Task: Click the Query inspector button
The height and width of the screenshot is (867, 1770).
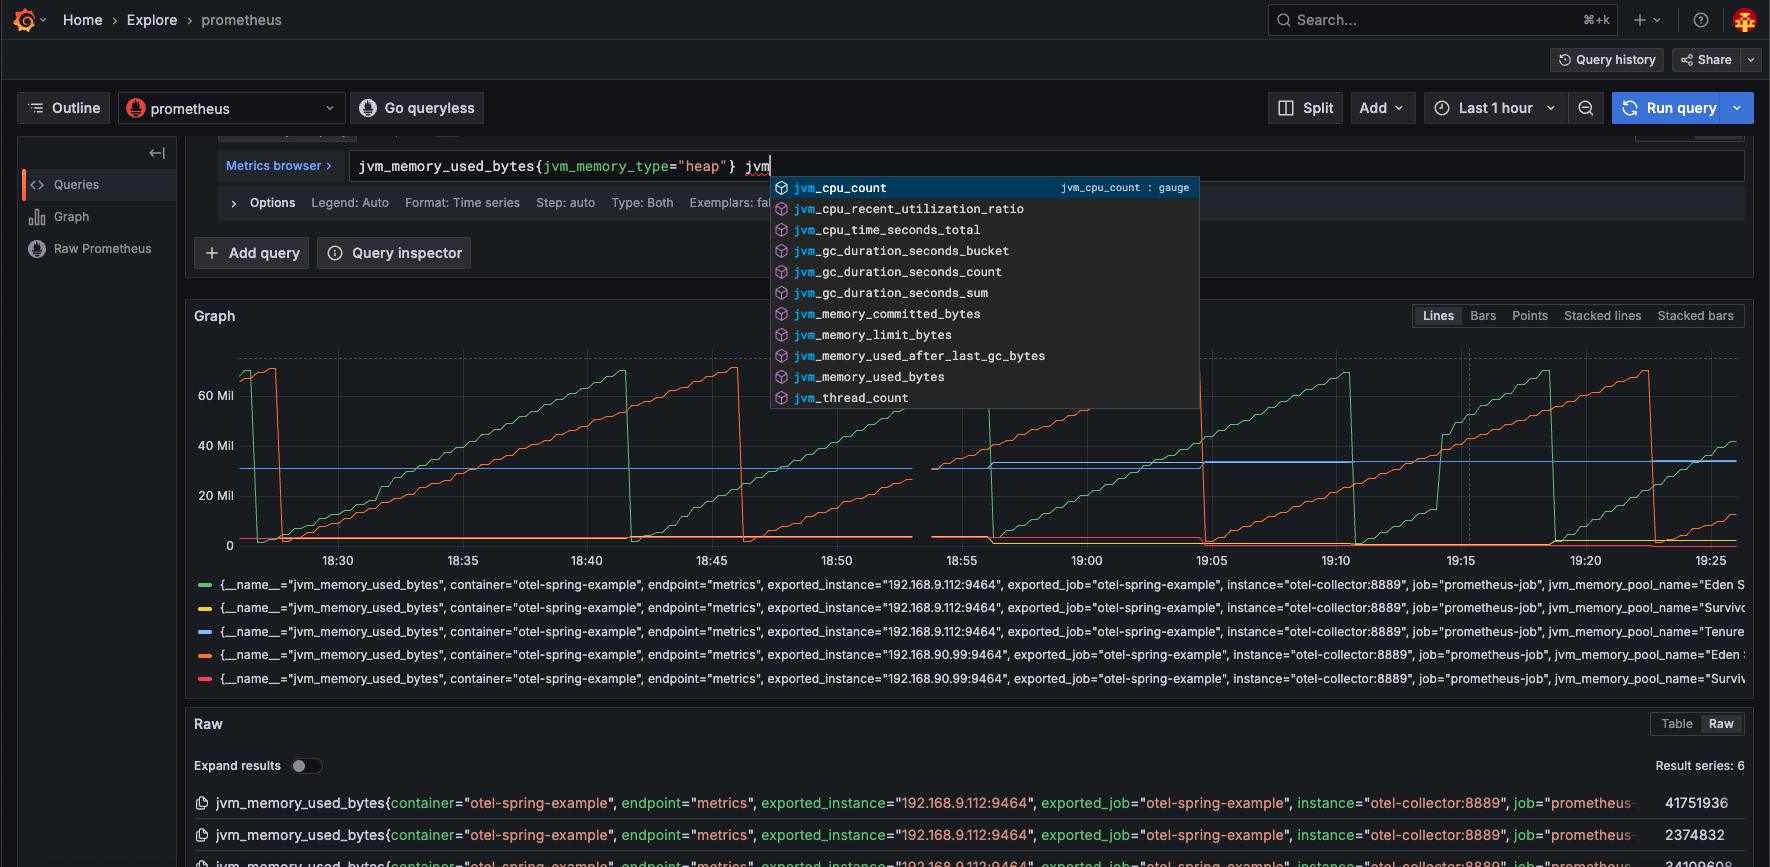Action: point(394,253)
